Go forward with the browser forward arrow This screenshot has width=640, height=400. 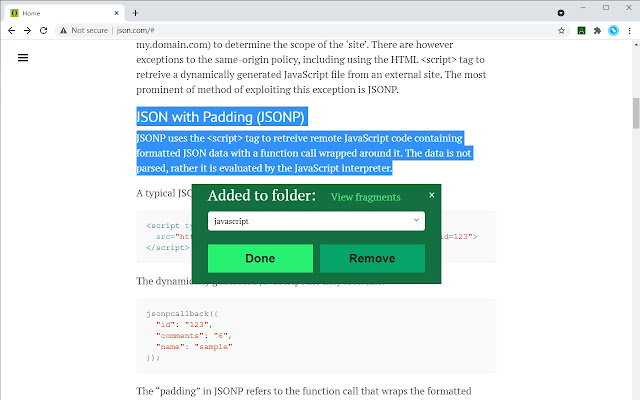point(27,31)
